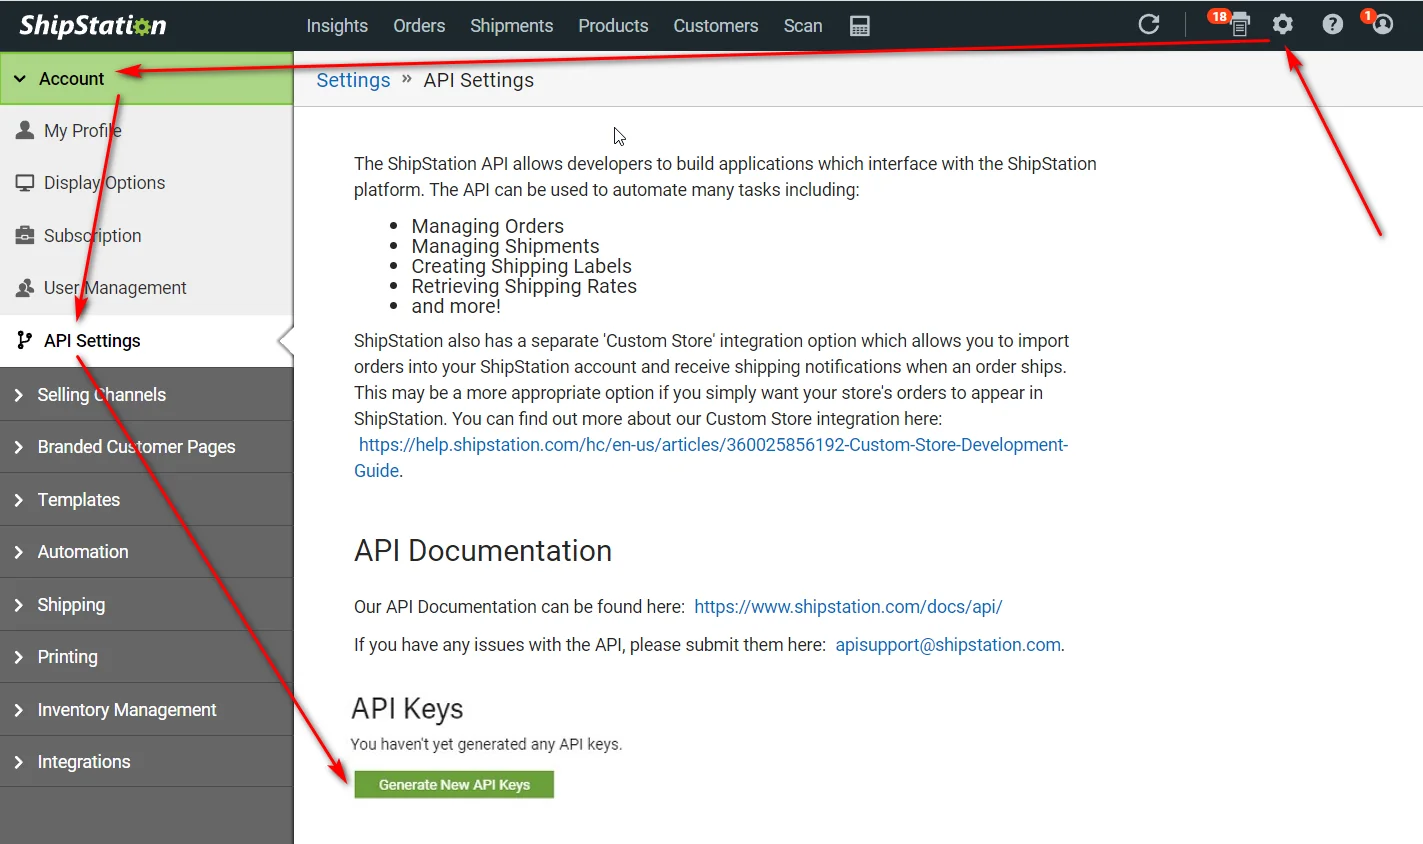Open the Shipments tab
Image resolution: width=1423 pixels, height=844 pixels.
(x=511, y=26)
